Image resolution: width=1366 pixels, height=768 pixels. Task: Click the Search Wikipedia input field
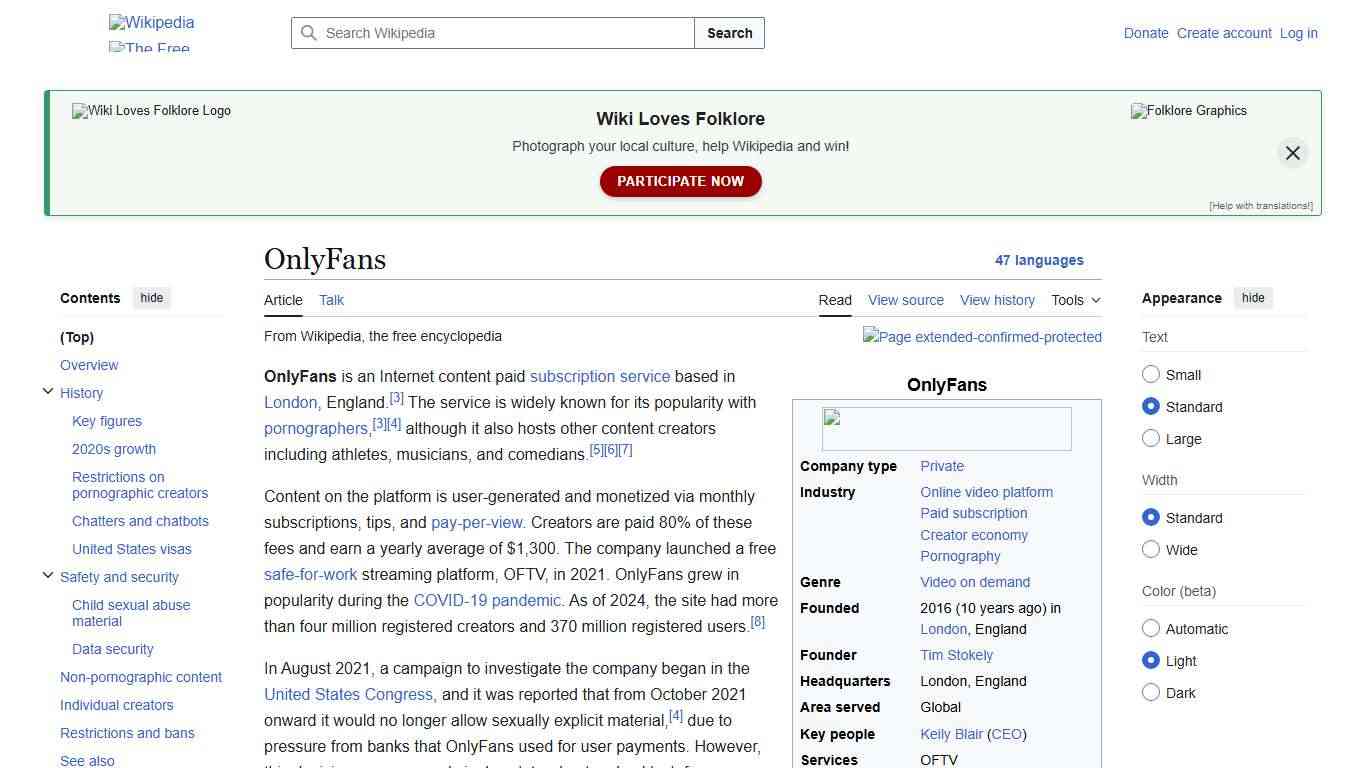point(490,33)
